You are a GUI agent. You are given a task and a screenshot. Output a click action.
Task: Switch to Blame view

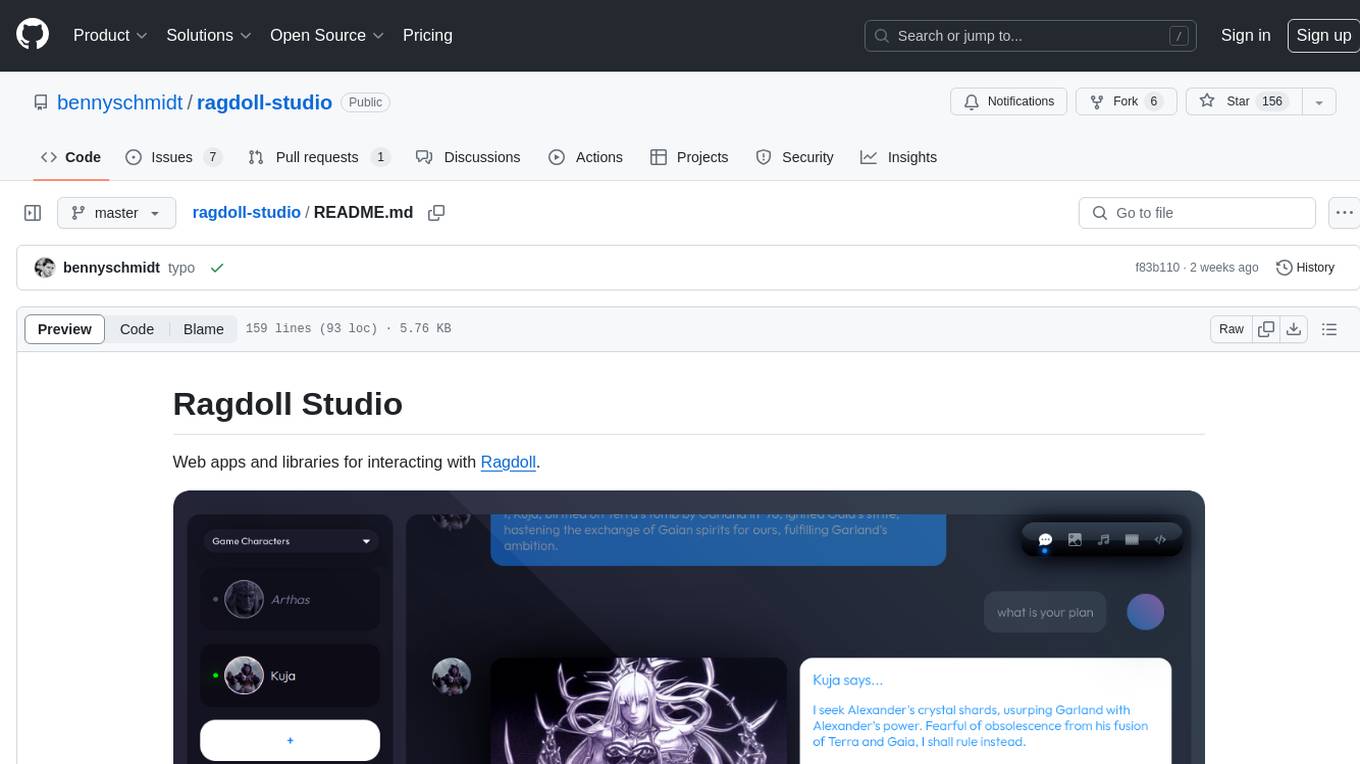pyautogui.click(x=203, y=329)
